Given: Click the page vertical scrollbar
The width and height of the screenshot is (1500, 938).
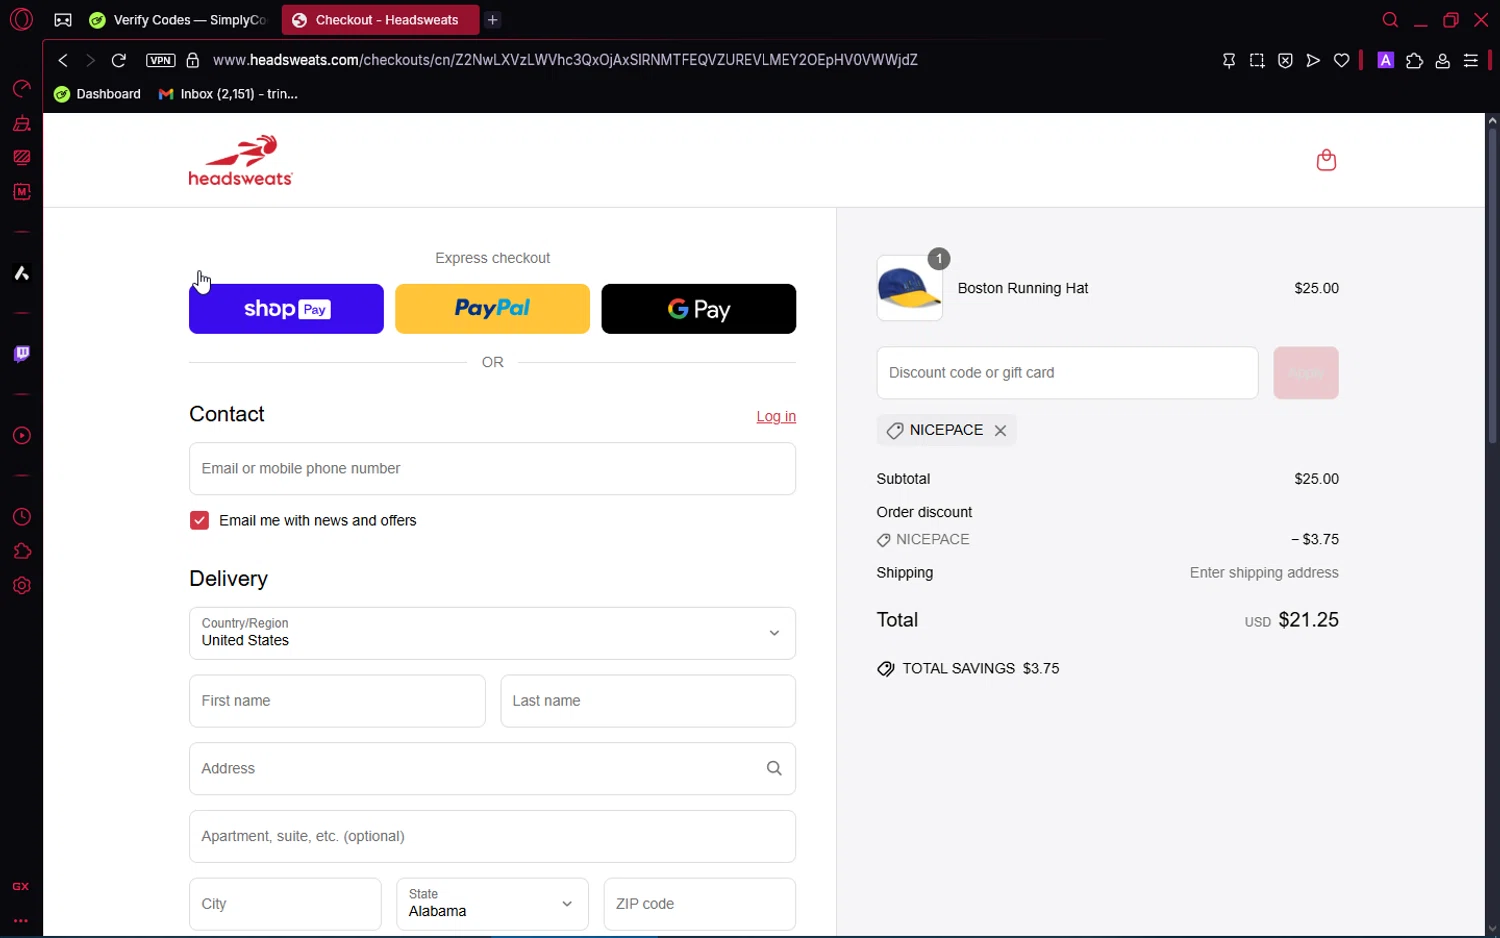Looking at the screenshot, I should click(1492, 285).
